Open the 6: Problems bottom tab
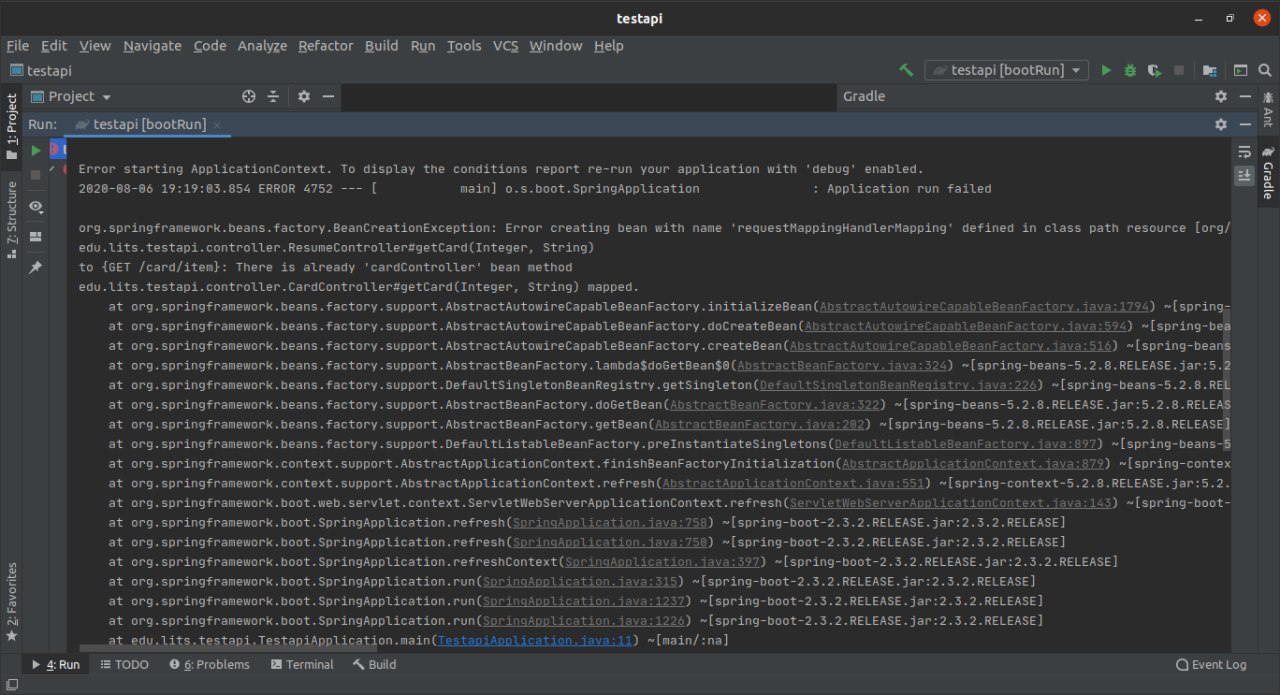The image size is (1280, 695). click(209, 664)
